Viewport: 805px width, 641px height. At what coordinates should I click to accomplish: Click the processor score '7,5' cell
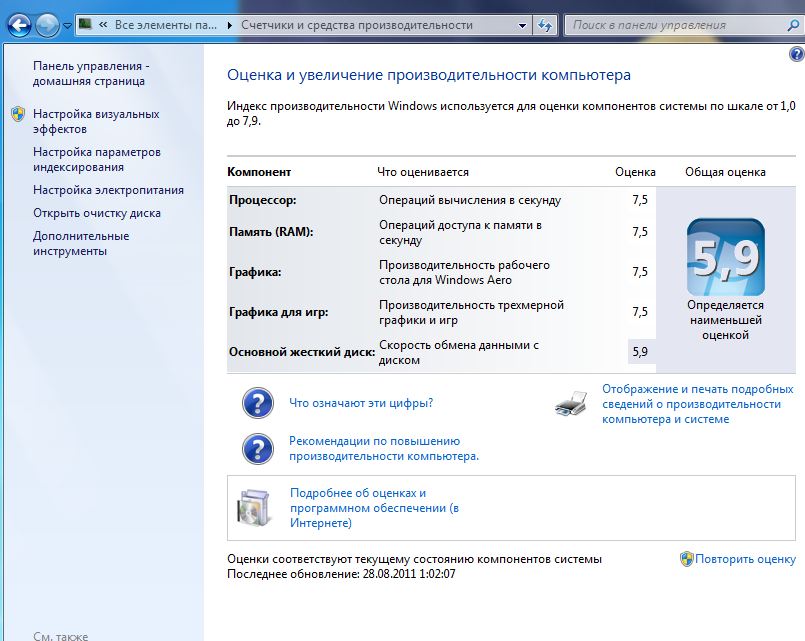pyautogui.click(x=640, y=200)
